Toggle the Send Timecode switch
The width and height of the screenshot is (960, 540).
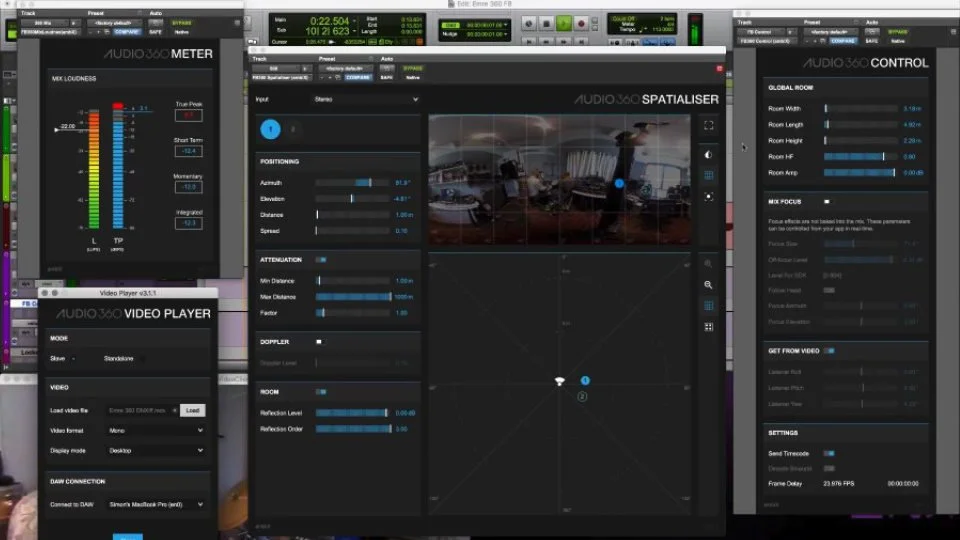[829, 454]
